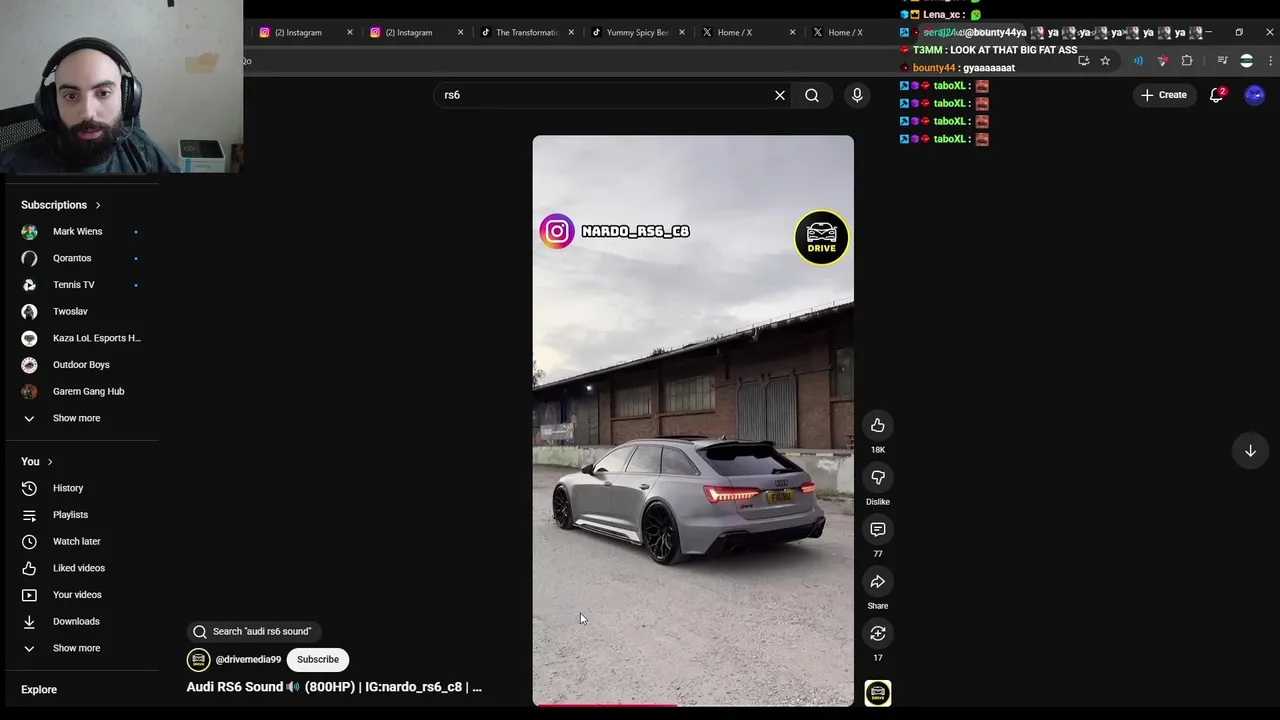1280x720 pixels.
Task: Click NARDO_RS6_C8 Instagram overlay
Action: coord(615,231)
